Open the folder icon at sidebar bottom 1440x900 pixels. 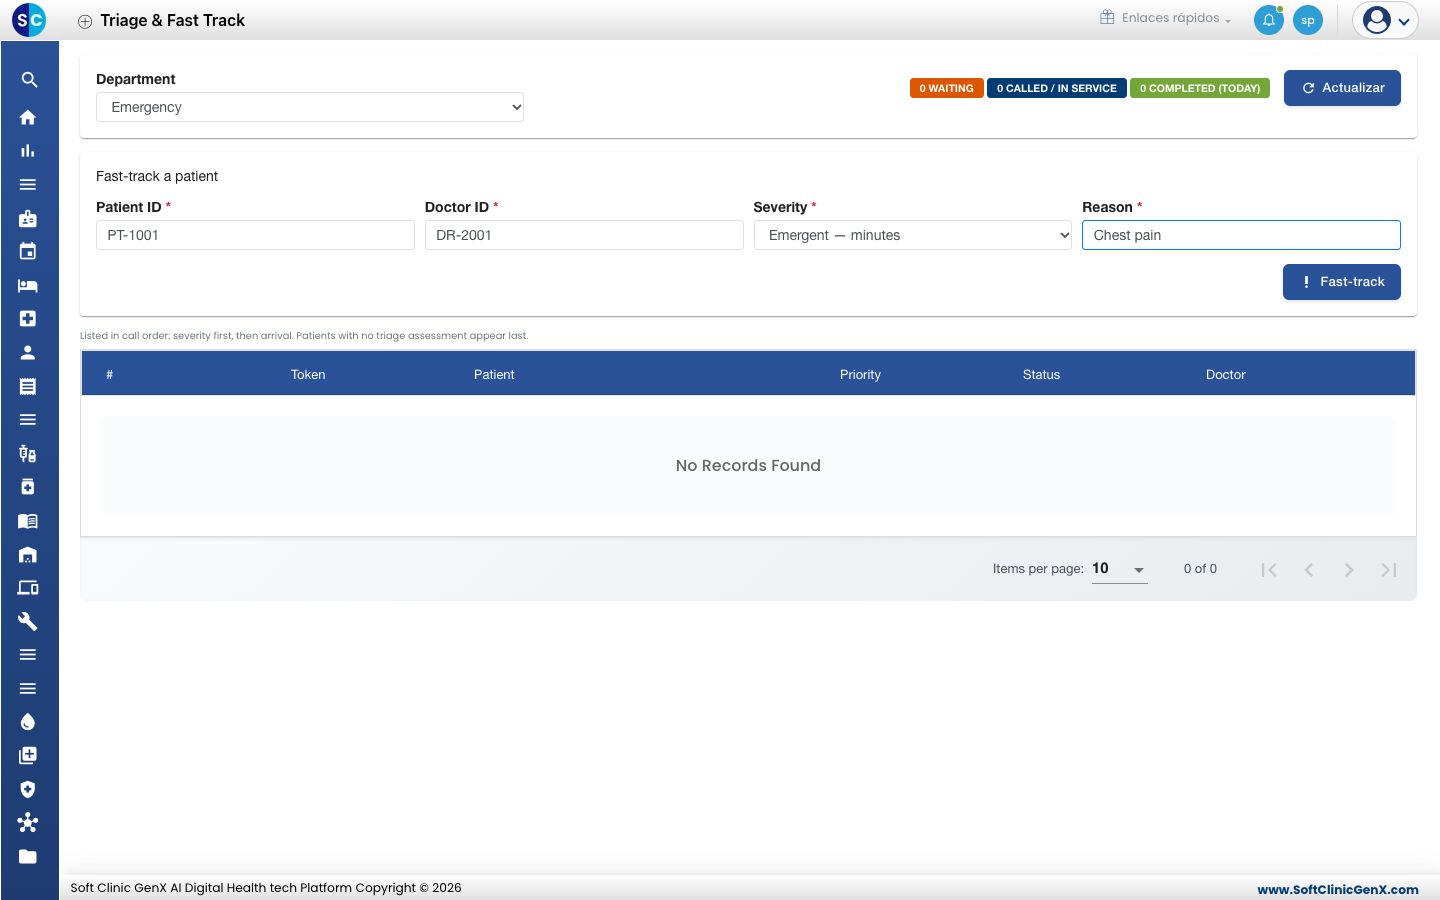[x=28, y=856]
